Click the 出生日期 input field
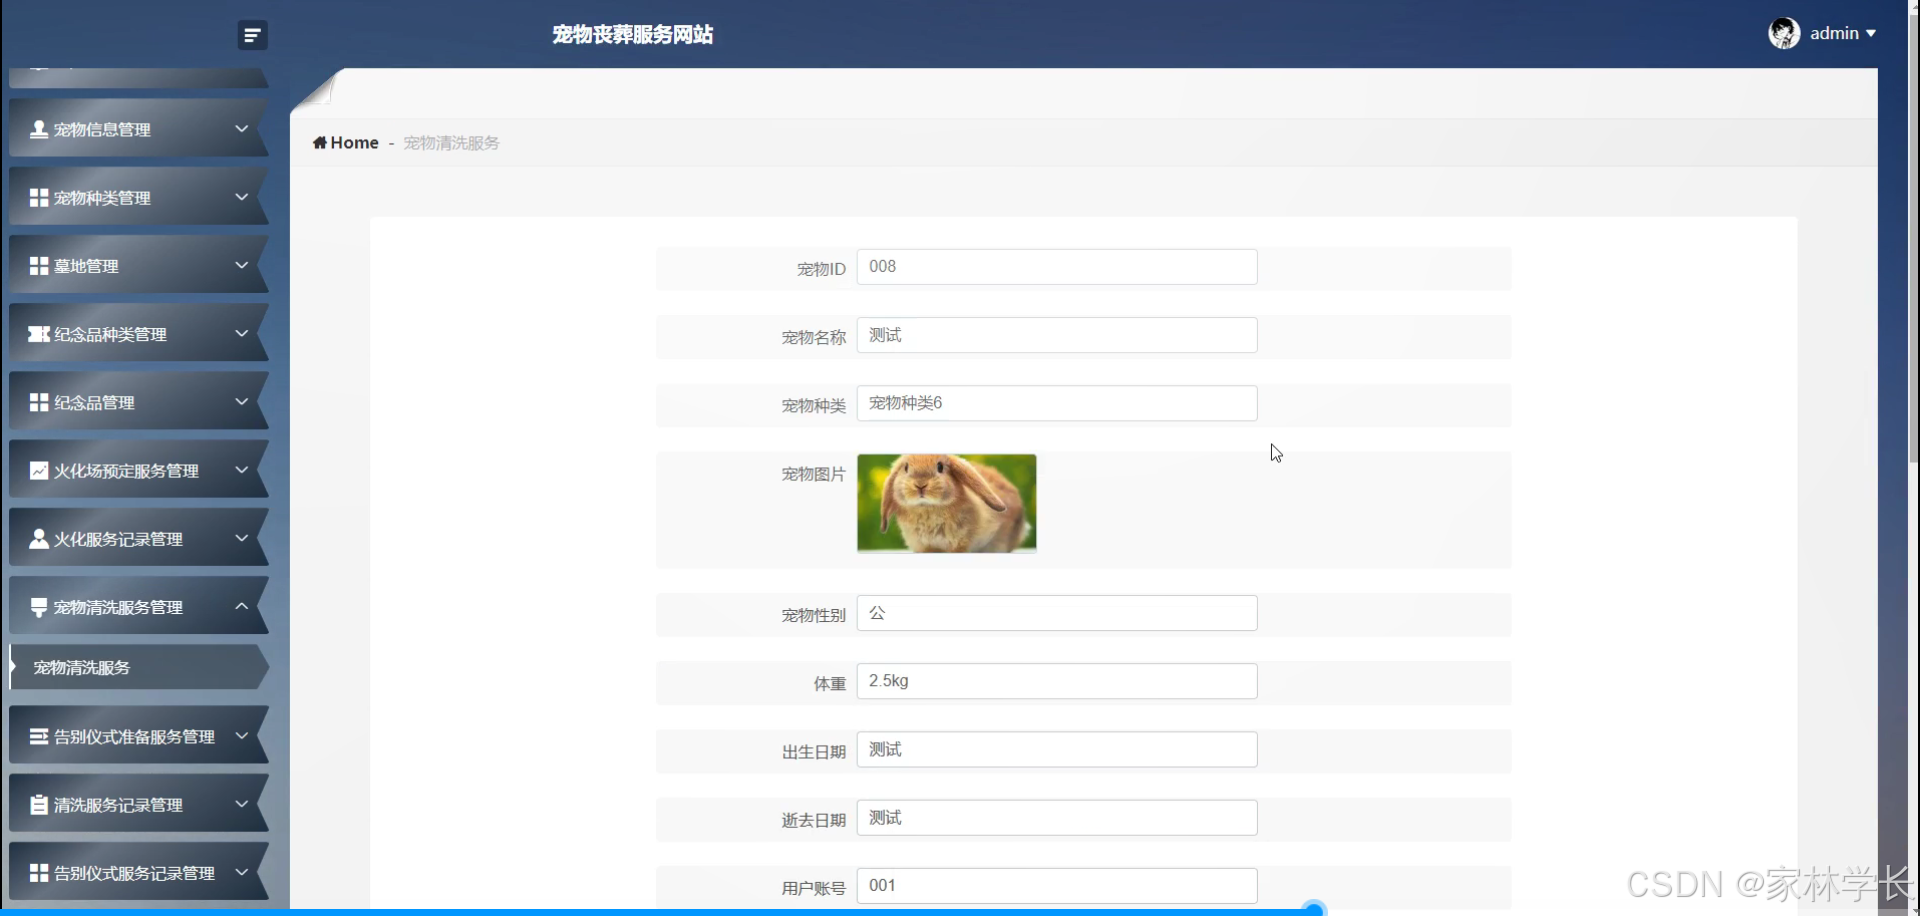1920x916 pixels. 1057,749
